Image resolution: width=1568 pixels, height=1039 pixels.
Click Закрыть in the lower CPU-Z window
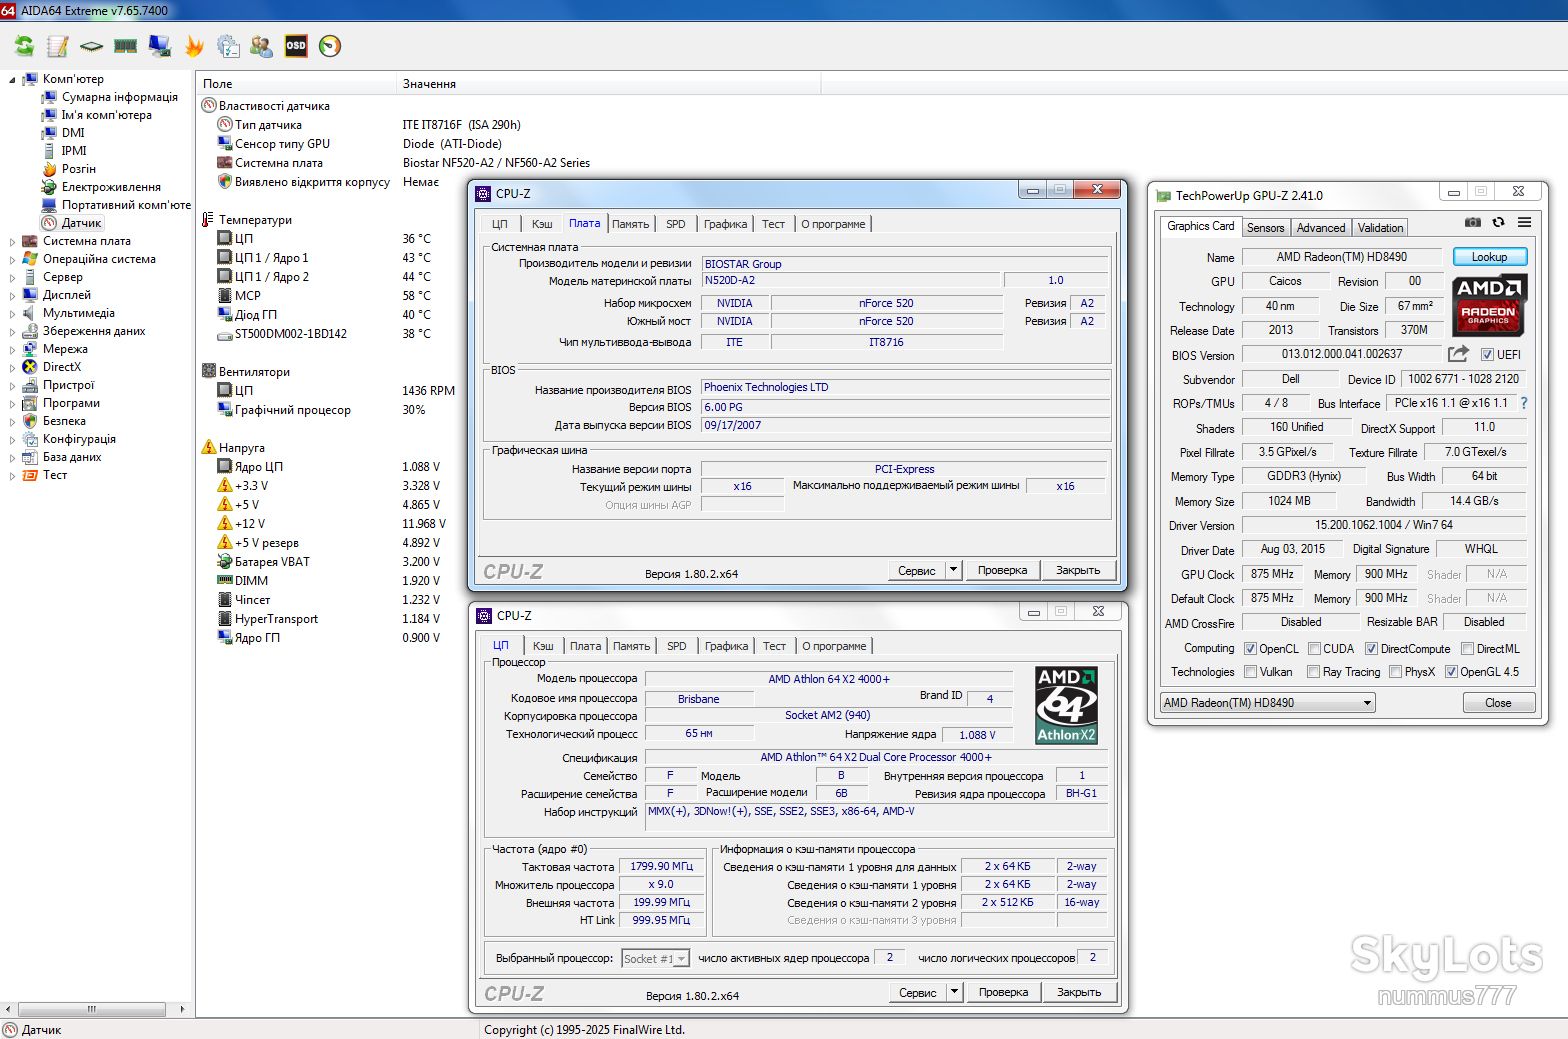tap(1079, 992)
